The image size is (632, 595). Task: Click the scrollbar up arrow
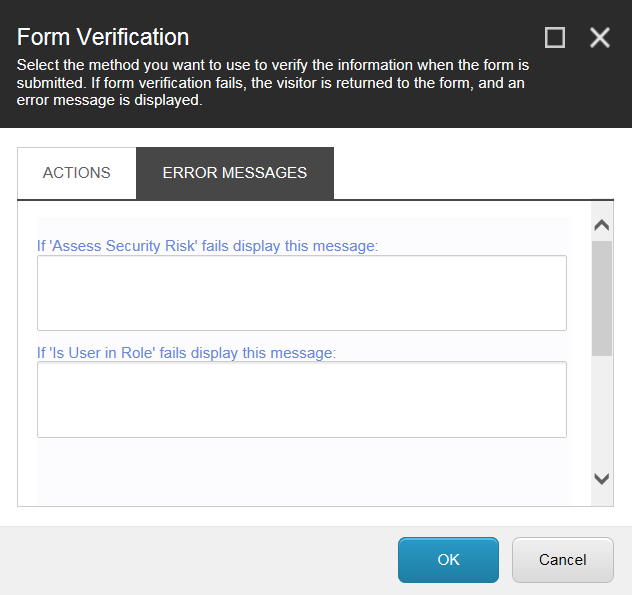[601, 227]
